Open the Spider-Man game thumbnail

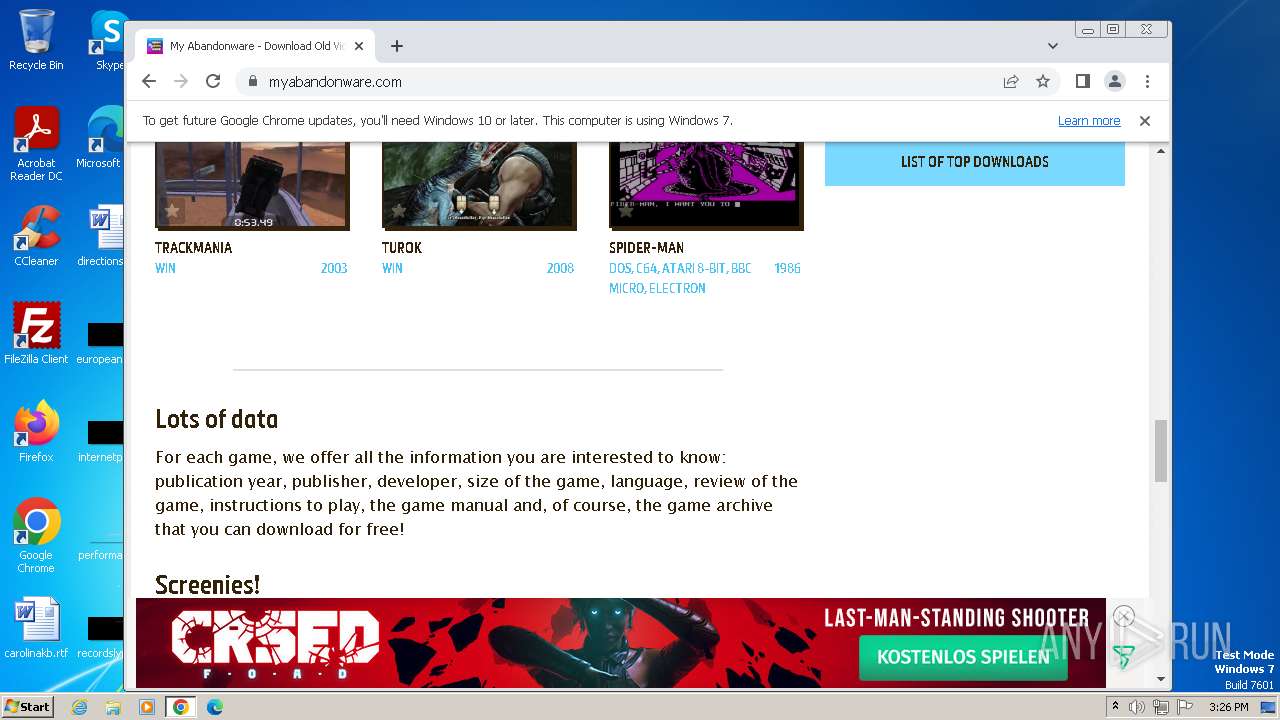[706, 185]
